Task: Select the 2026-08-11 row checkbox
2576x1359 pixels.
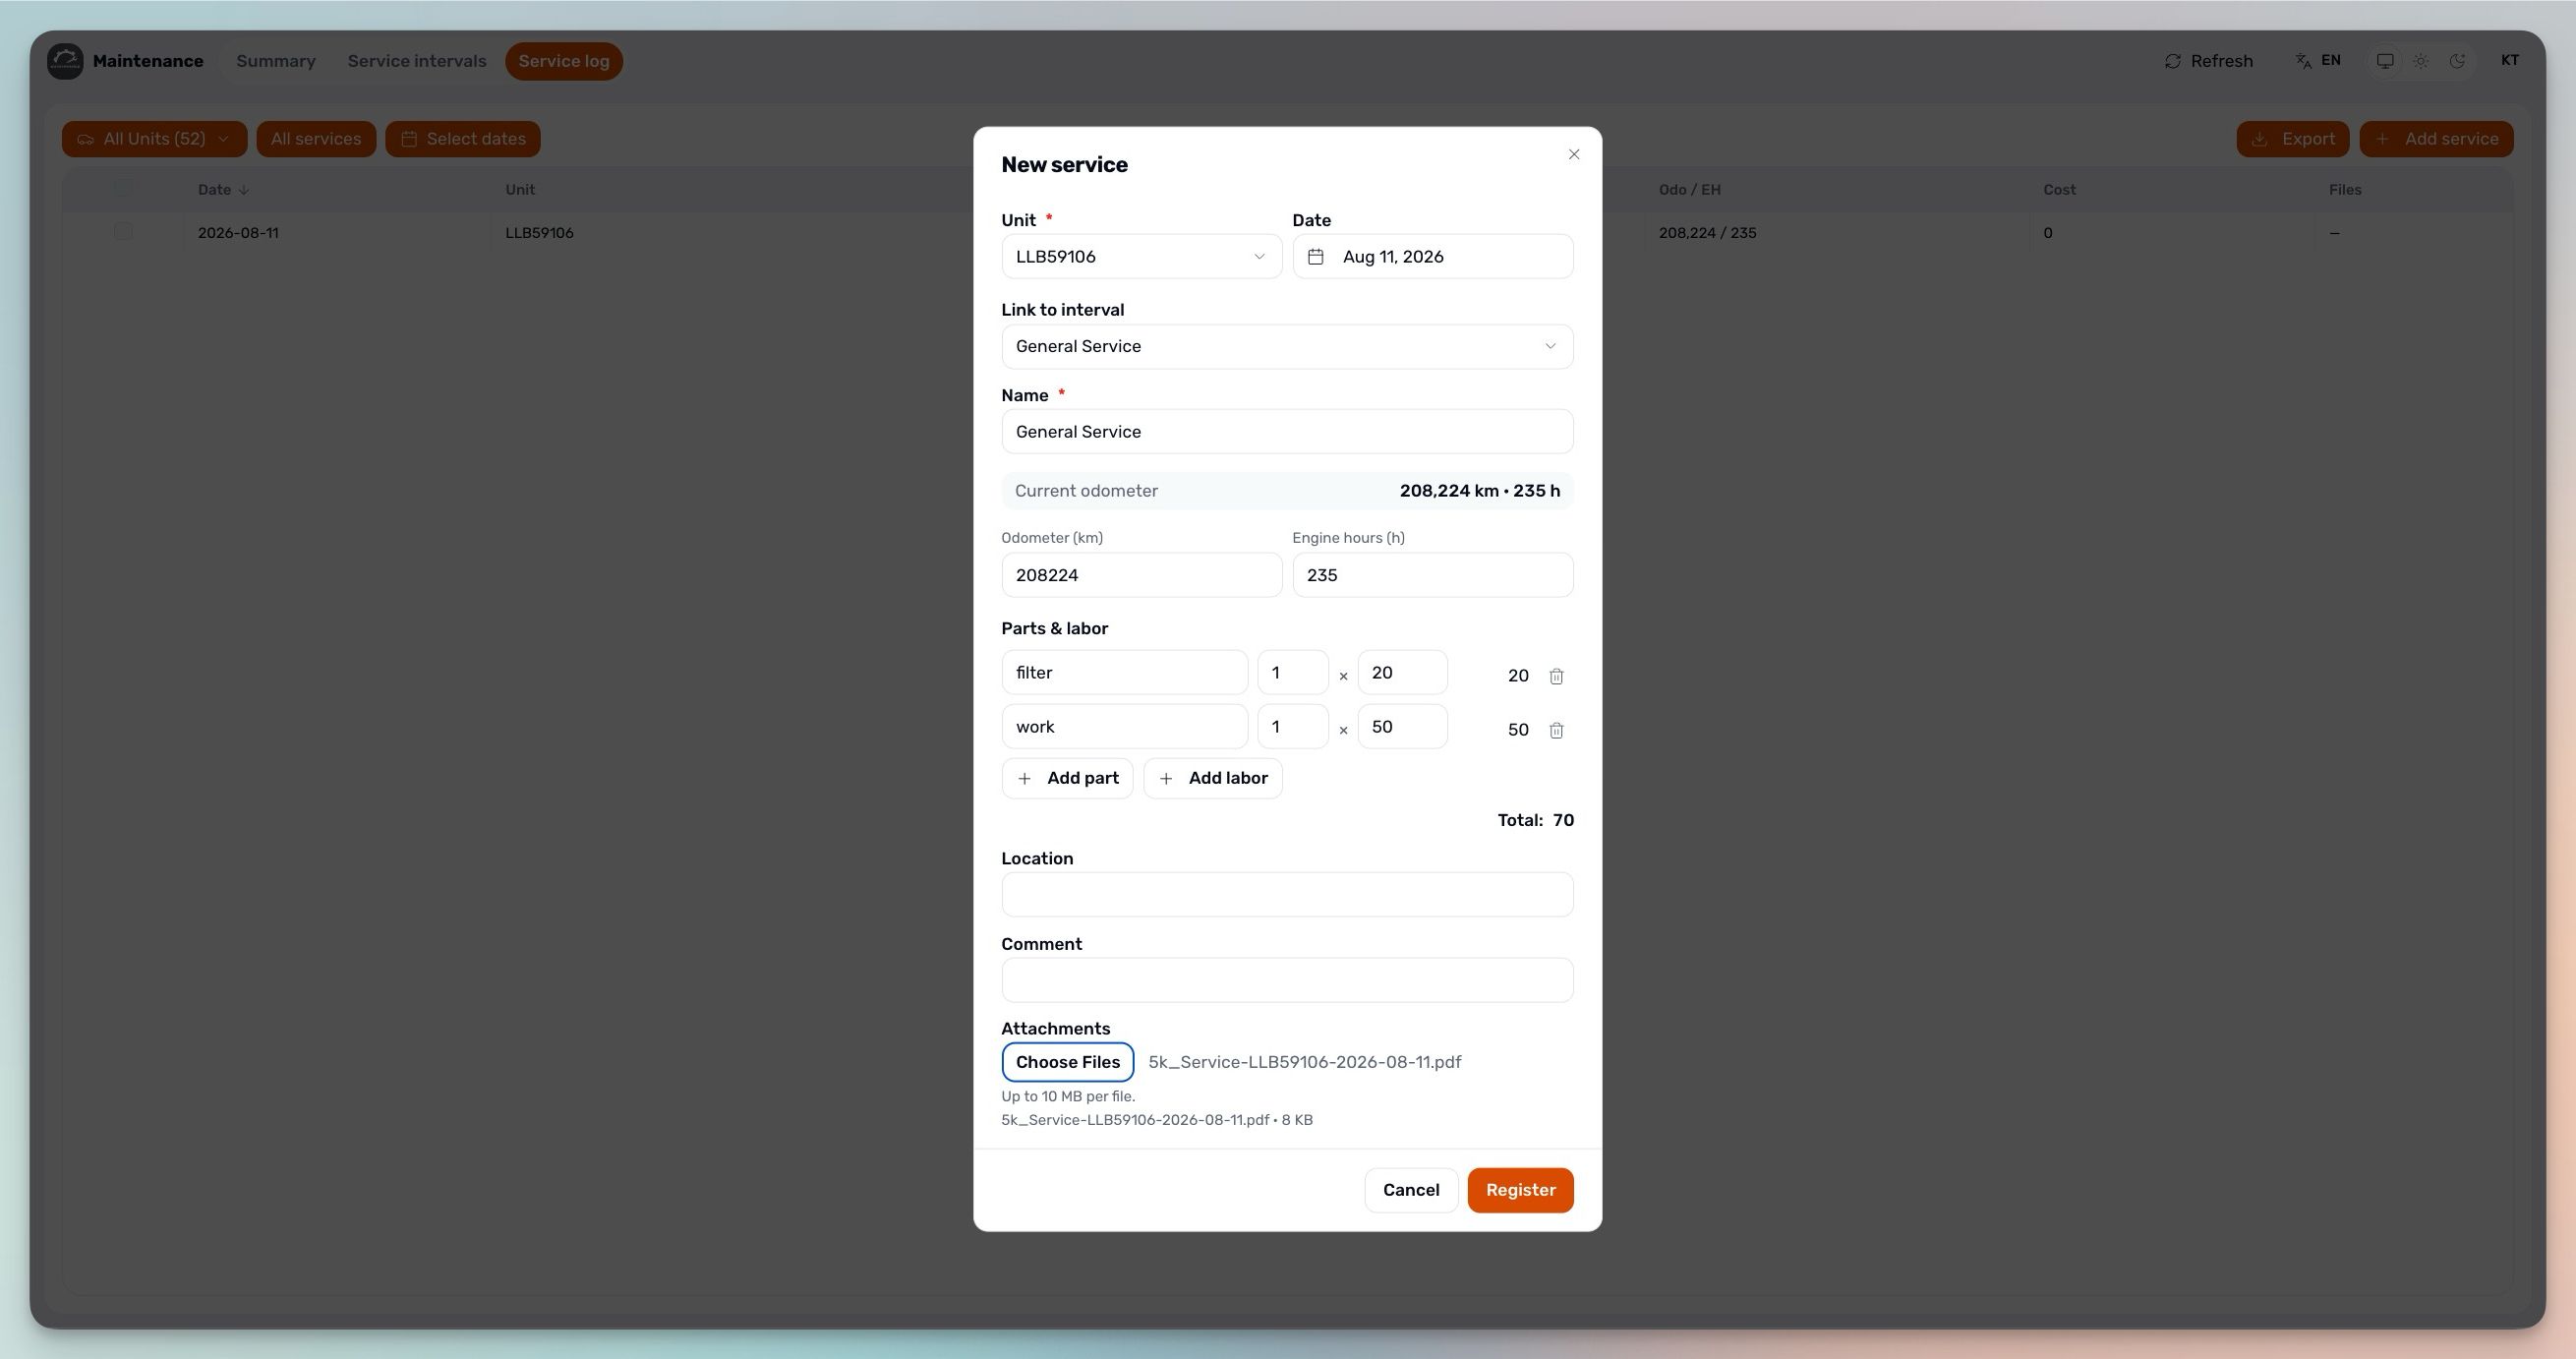Action: pyautogui.click(x=123, y=231)
